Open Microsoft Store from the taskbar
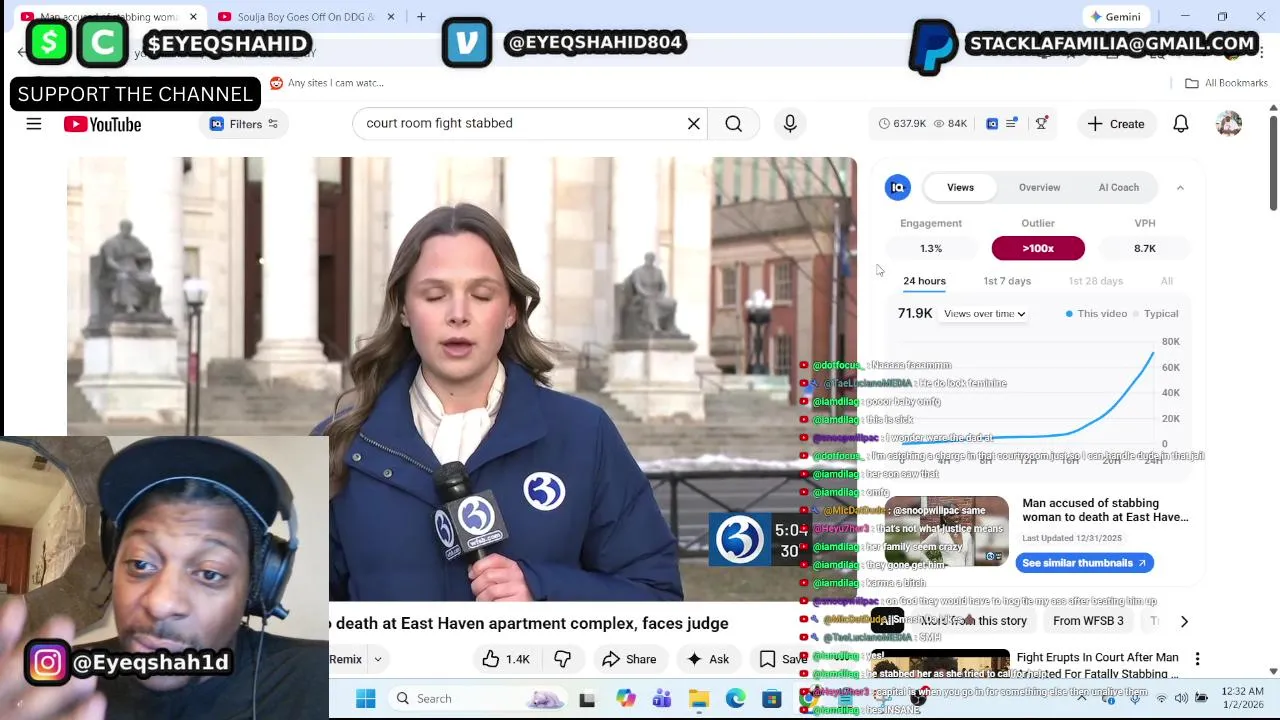The image size is (1280, 720). 772,698
